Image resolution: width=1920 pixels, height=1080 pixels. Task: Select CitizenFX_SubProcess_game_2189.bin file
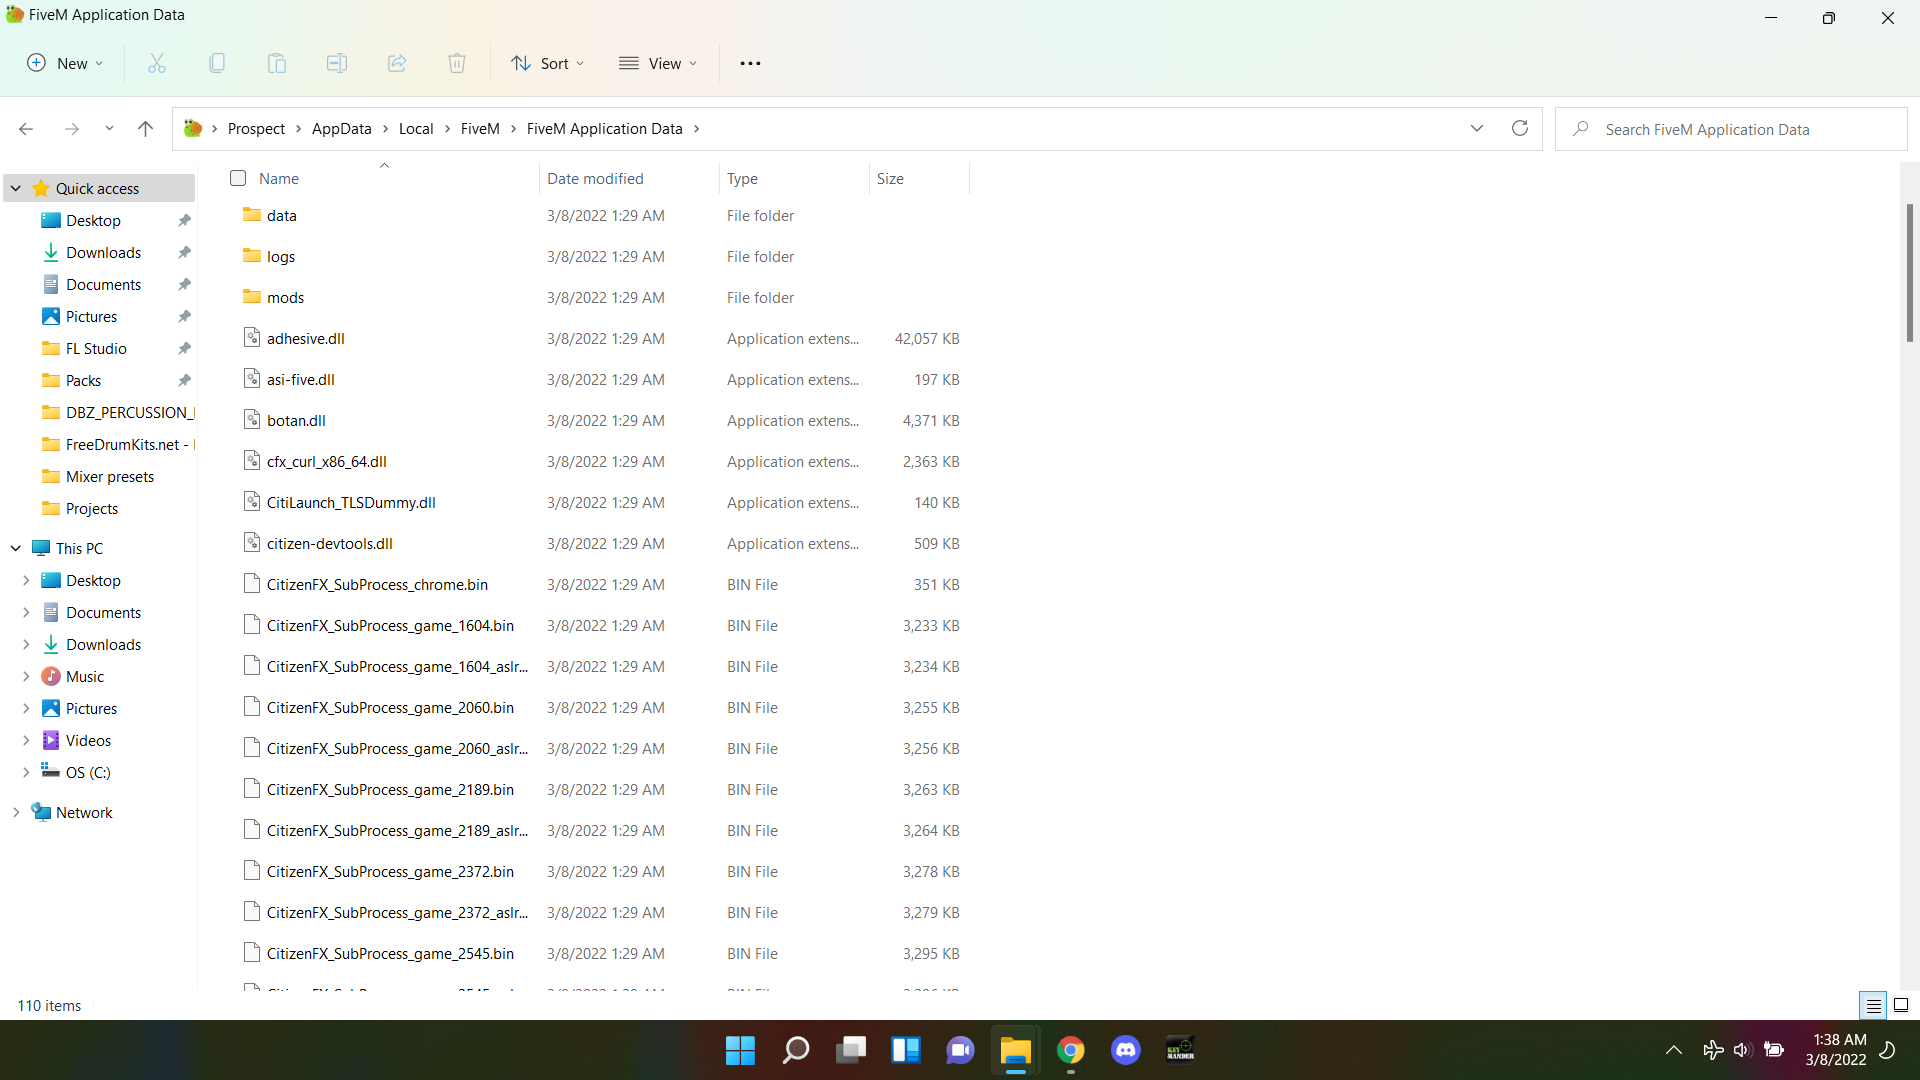[x=390, y=789]
